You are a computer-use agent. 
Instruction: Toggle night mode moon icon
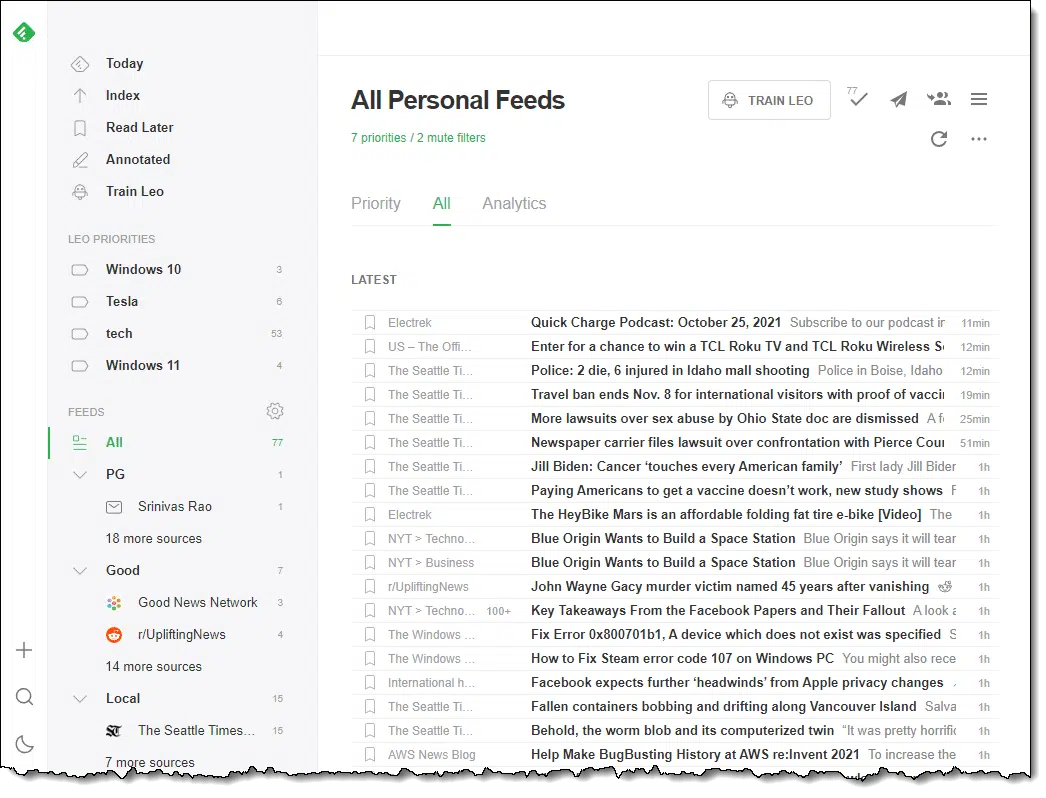click(x=25, y=744)
